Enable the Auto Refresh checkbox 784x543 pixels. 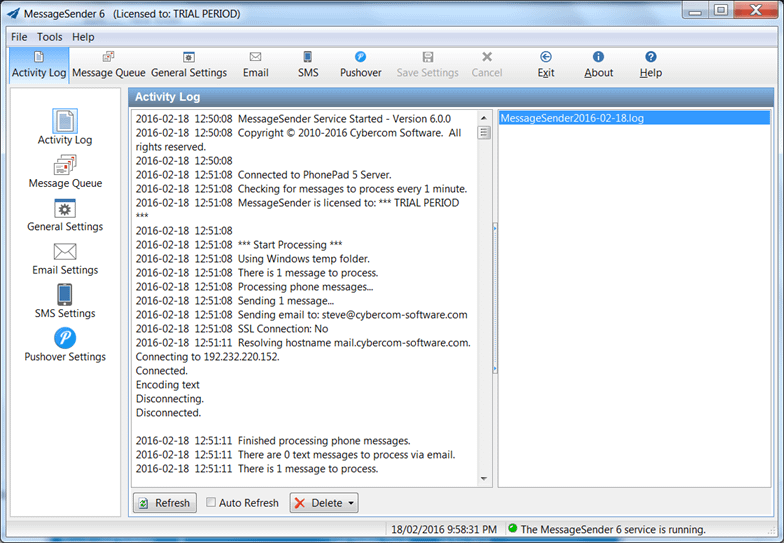click(211, 502)
